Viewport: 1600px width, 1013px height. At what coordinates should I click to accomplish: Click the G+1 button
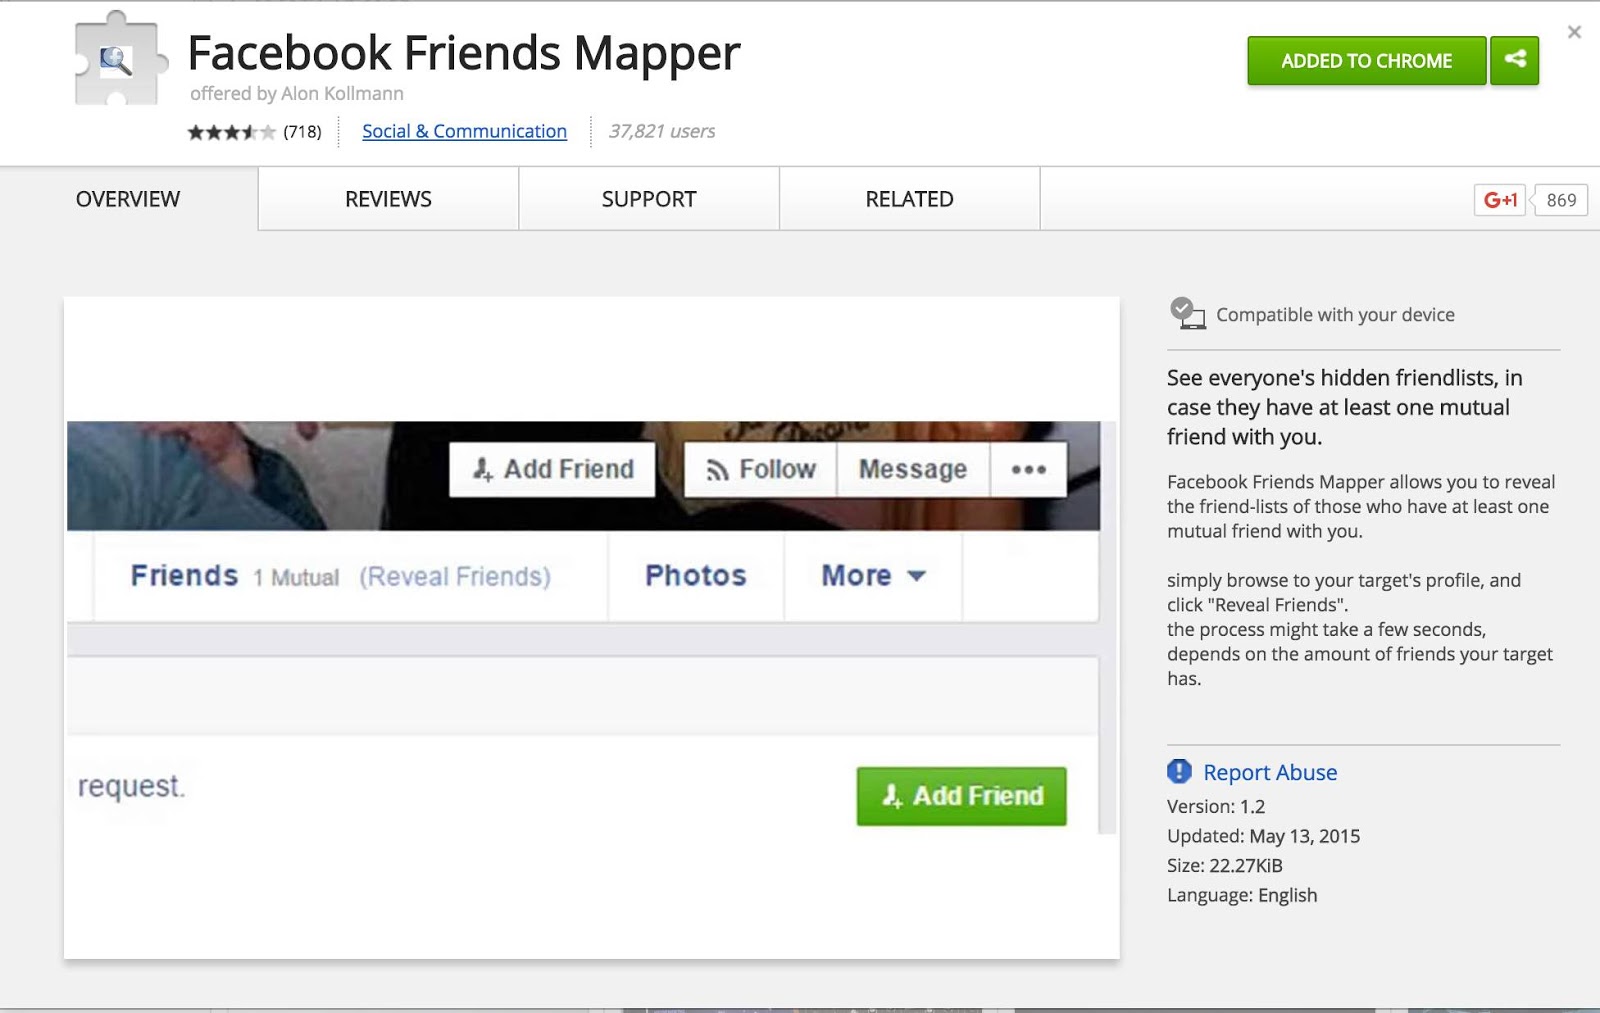click(1500, 200)
